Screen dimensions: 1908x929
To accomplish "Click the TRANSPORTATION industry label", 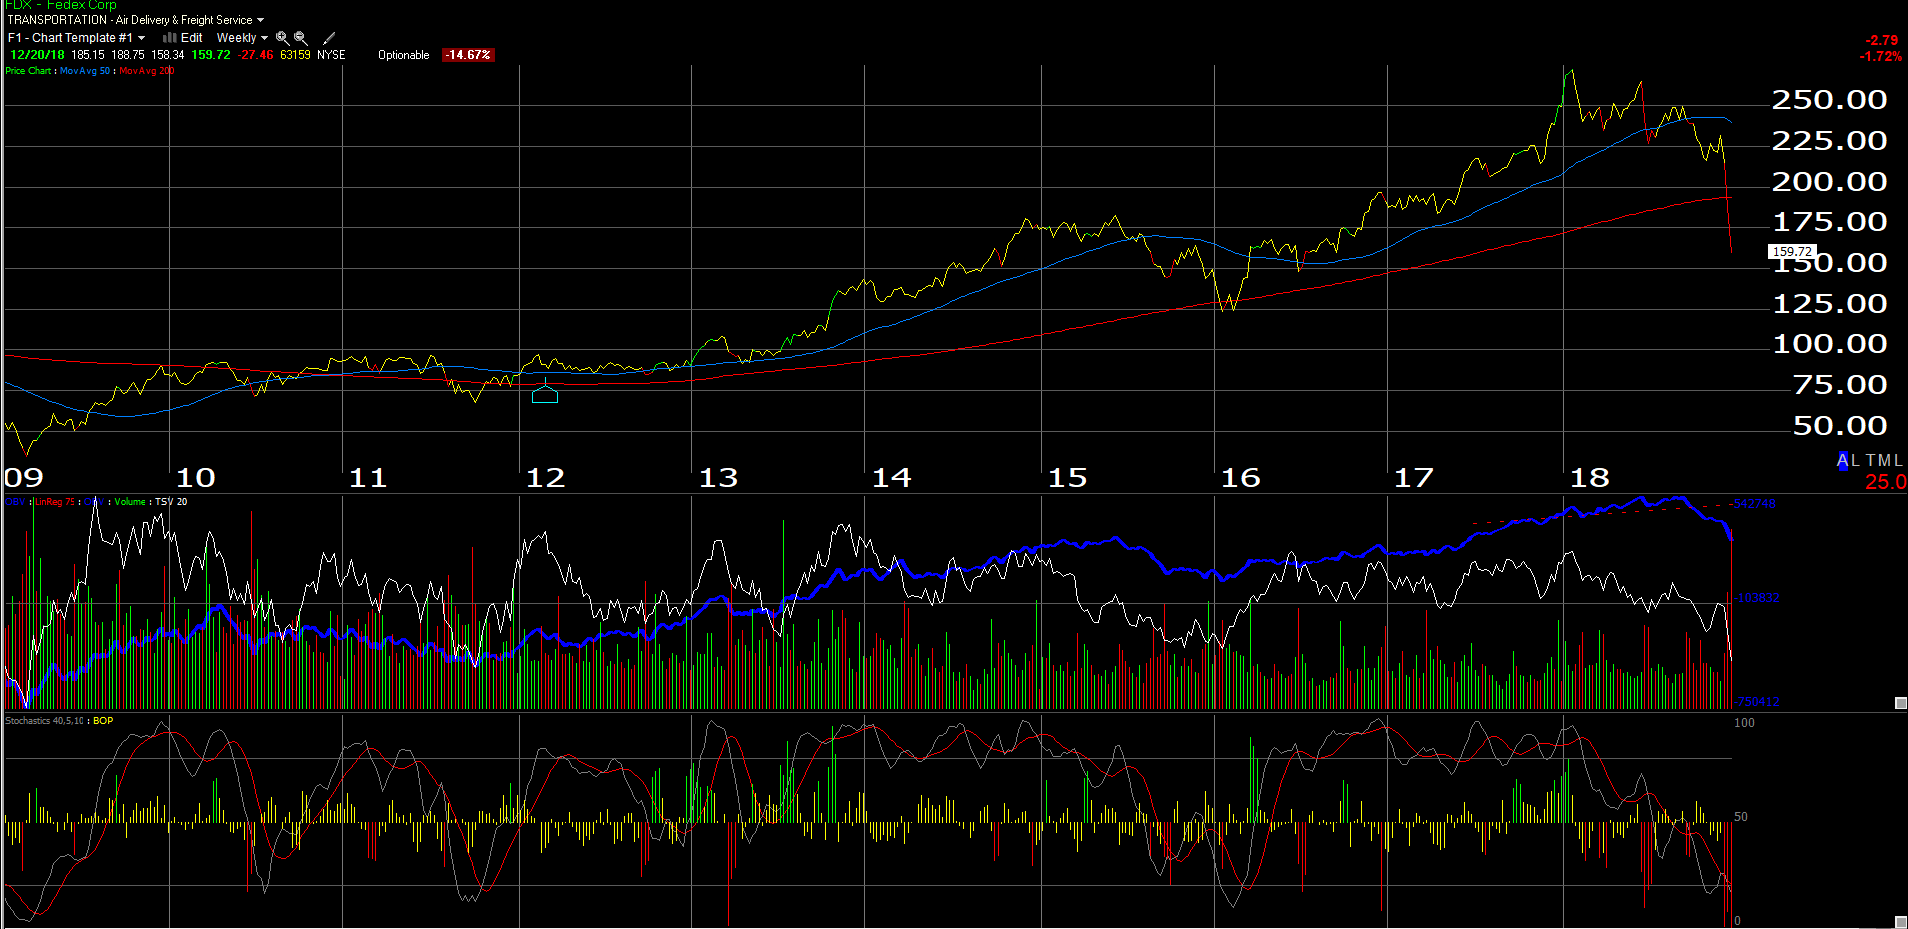I will click(57, 20).
